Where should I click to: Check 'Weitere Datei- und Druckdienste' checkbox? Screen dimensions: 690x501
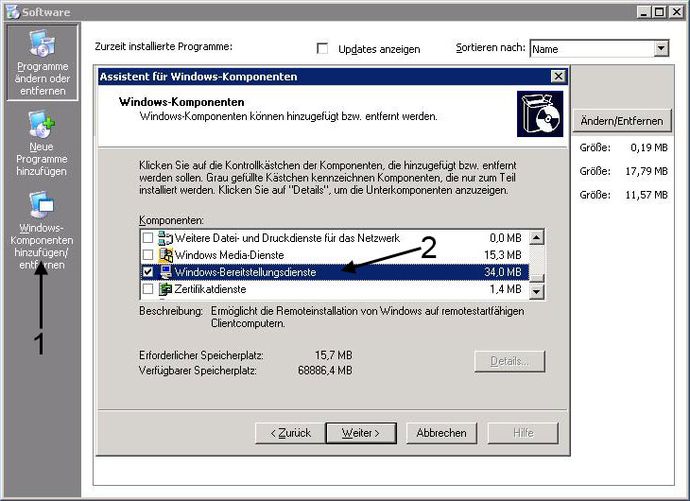coord(148,238)
